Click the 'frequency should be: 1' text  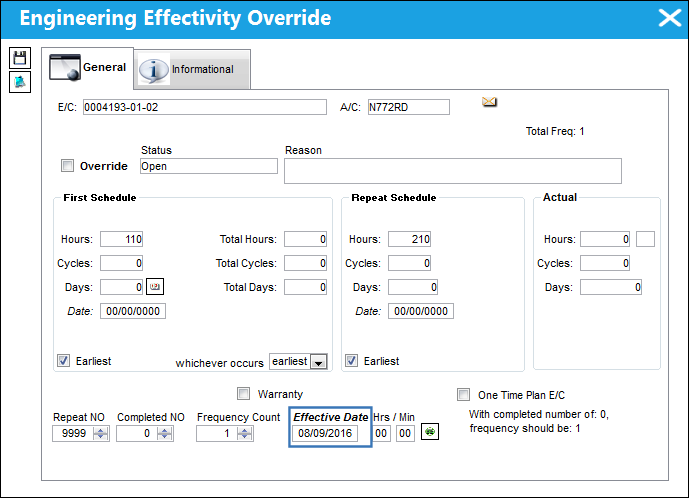pos(525,429)
